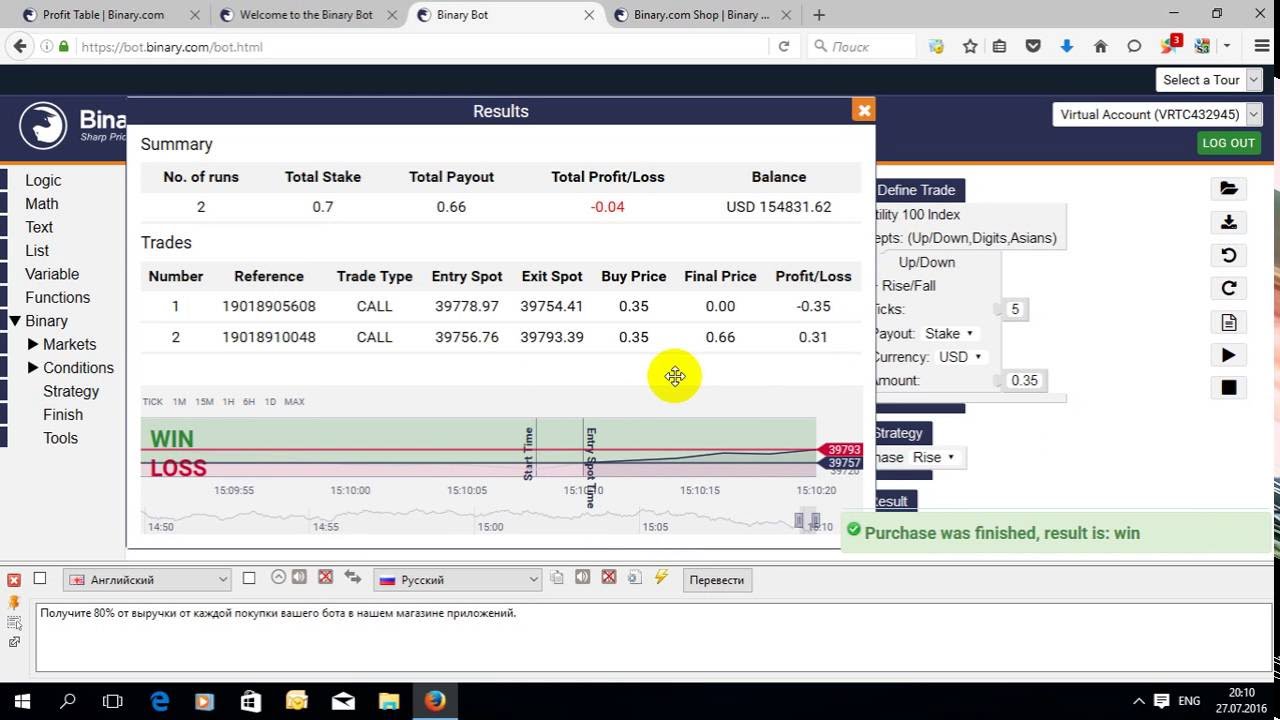Copy translated text icon
The image size is (1280, 720).
(x=557, y=577)
